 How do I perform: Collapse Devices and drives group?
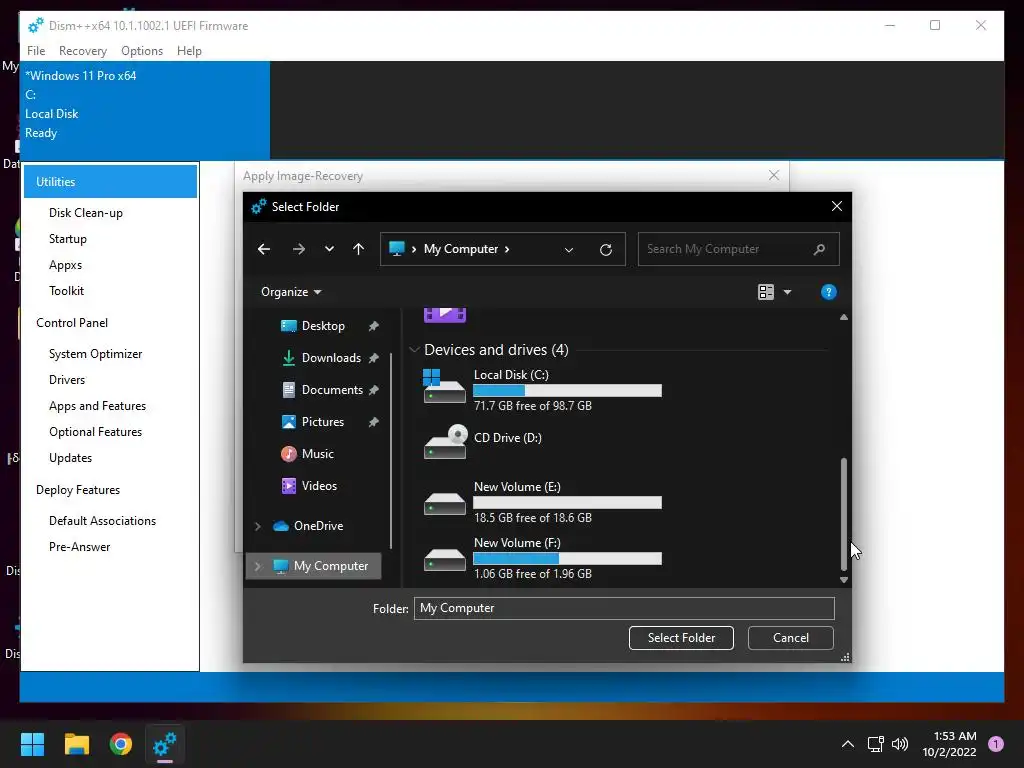tap(414, 350)
